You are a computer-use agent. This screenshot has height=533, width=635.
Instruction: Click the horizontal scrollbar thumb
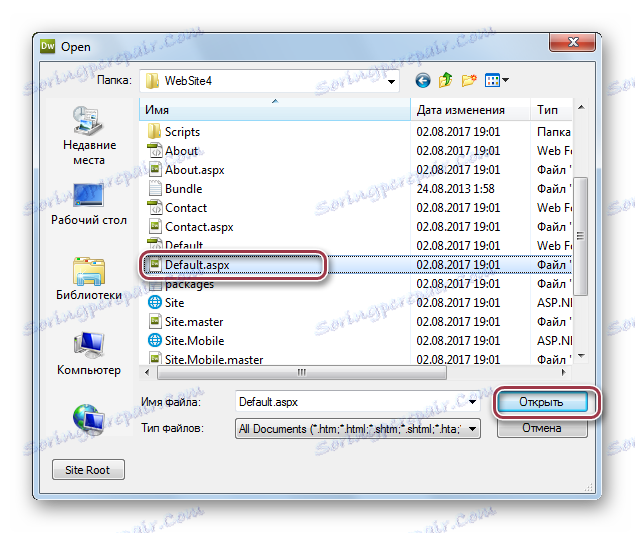[x=302, y=372]
